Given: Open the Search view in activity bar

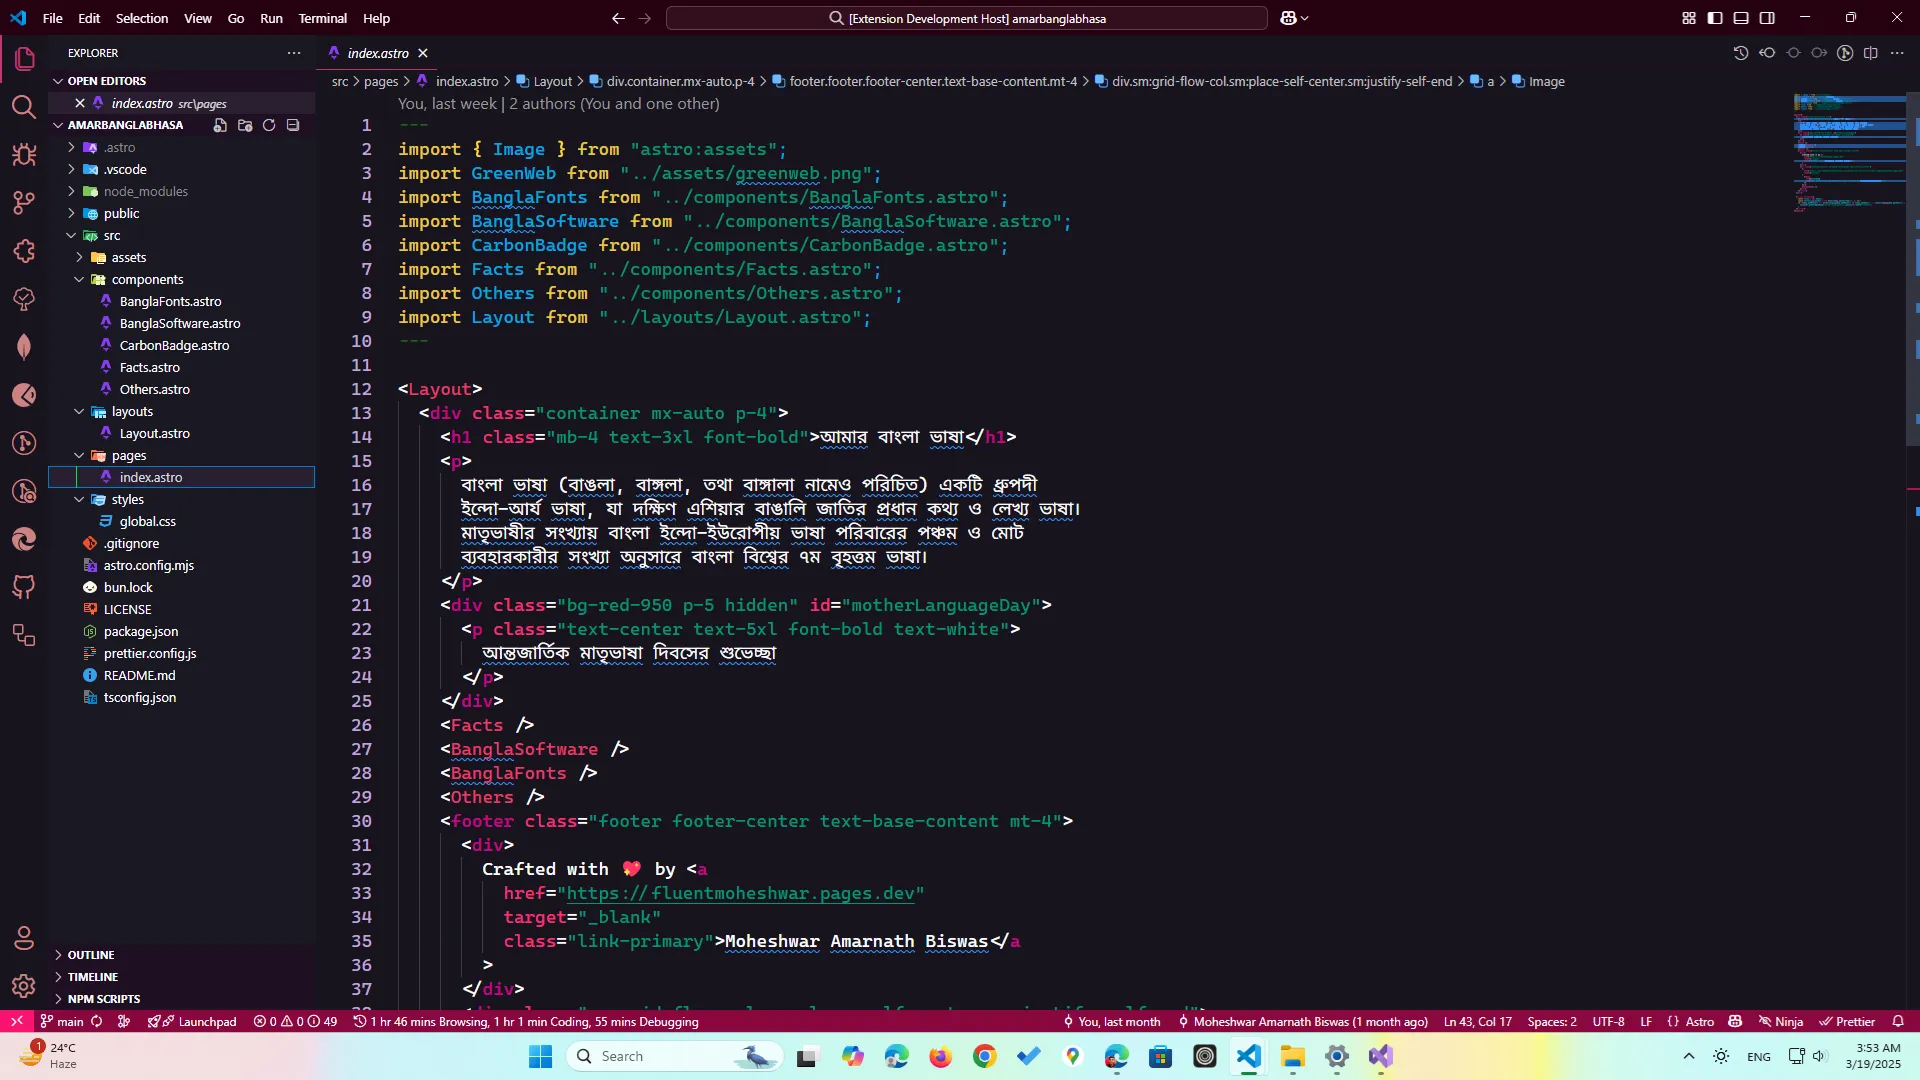Looking at the screenshot, I should [24, 106].
